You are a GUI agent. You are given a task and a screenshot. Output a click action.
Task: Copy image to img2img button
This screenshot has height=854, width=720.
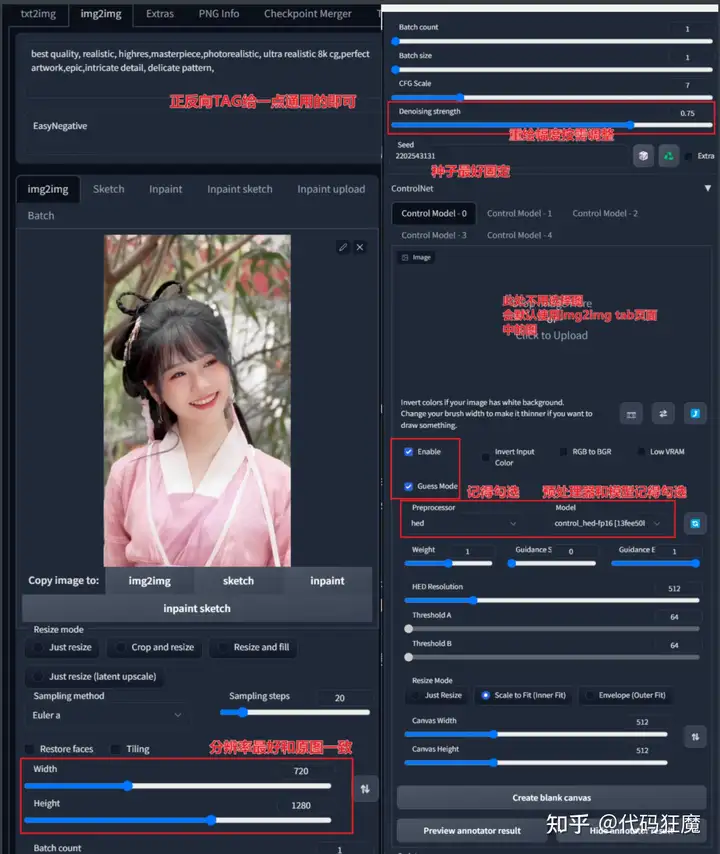coord(149,581)
